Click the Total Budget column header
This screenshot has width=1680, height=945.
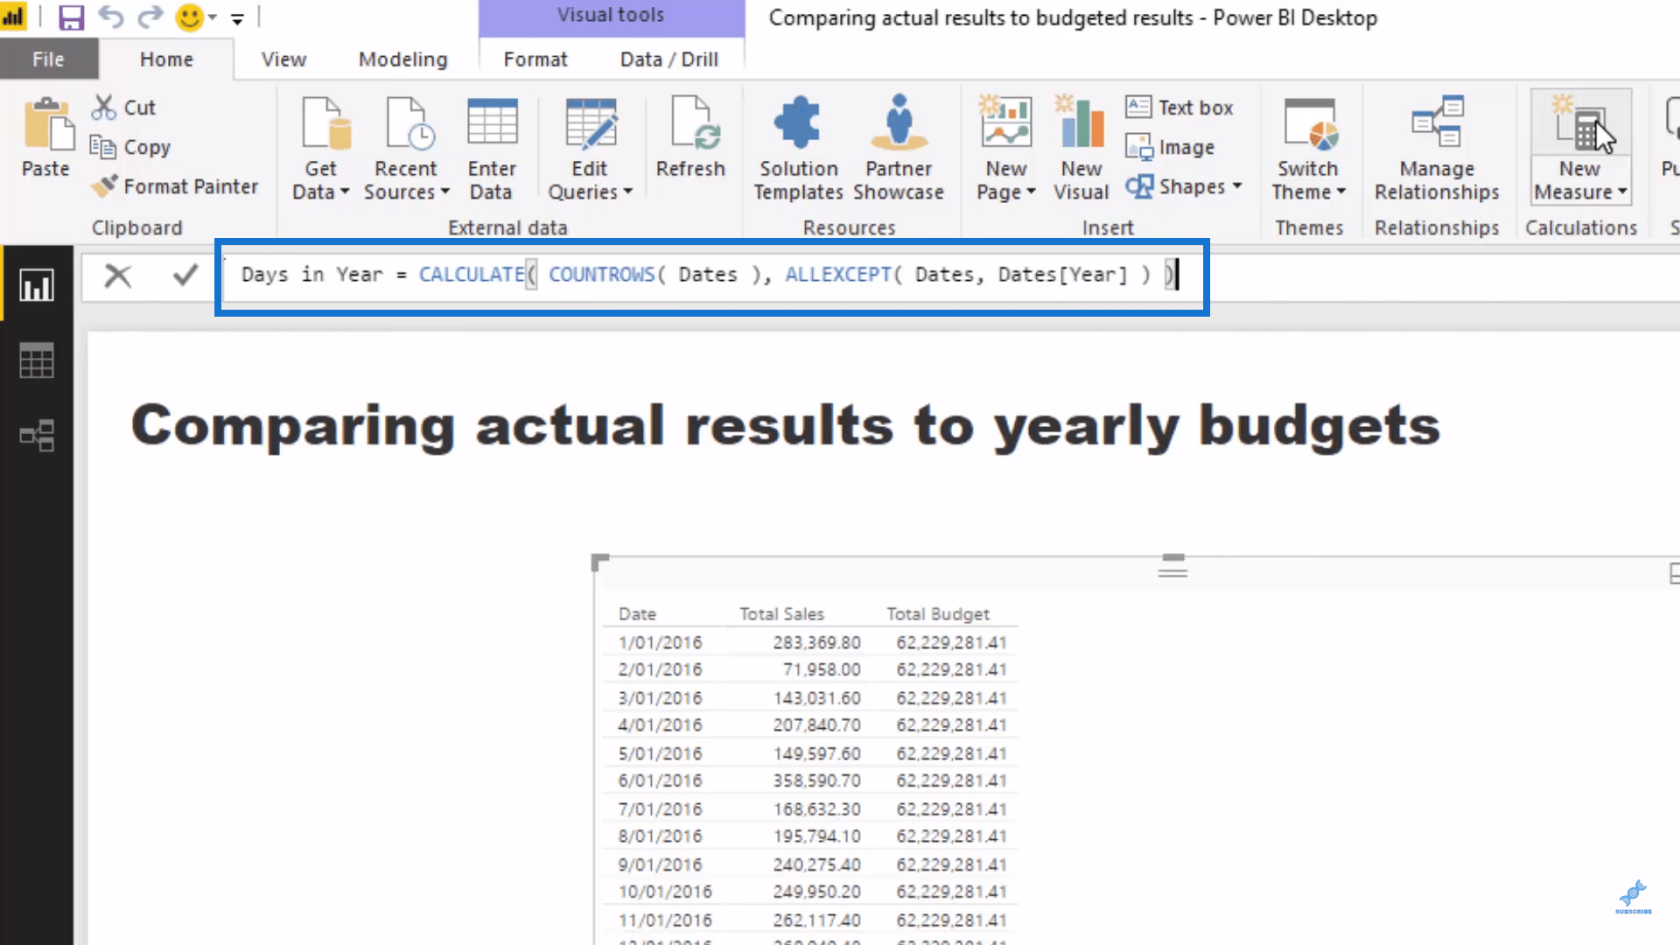click(938, 614)
